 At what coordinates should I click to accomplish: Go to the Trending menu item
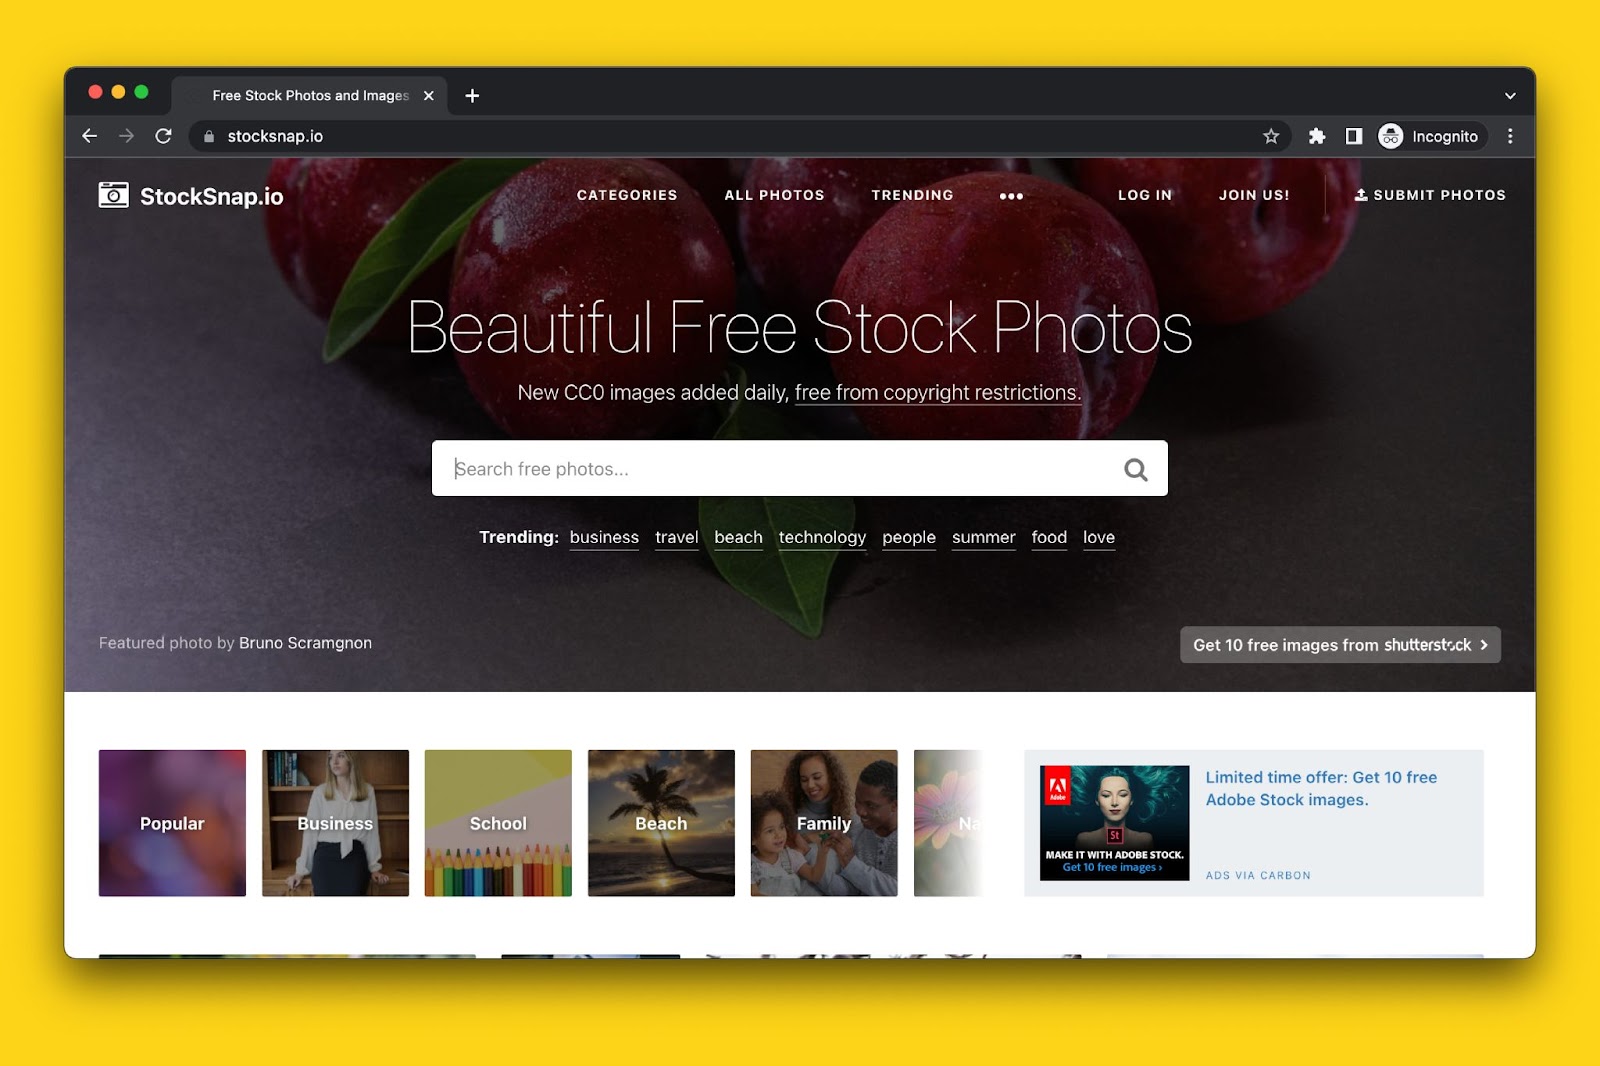[x=912, y=195]
